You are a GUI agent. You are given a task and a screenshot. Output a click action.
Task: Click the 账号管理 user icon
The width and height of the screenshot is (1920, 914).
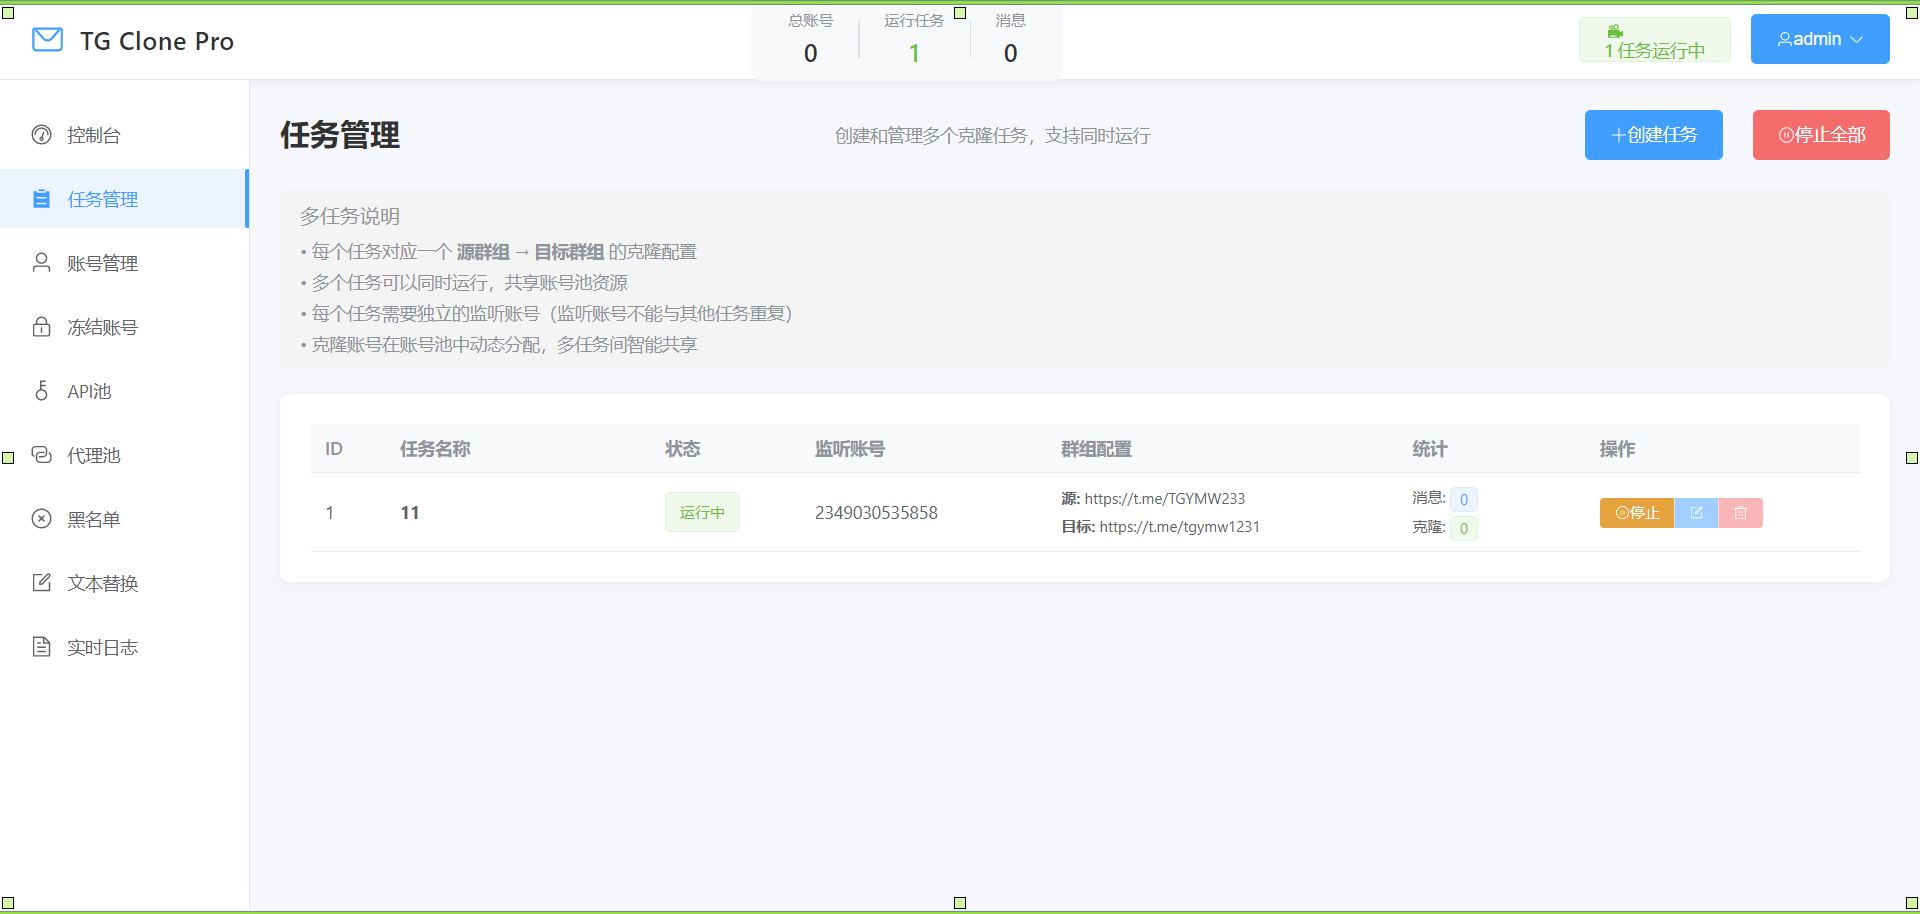pos(41,263)
